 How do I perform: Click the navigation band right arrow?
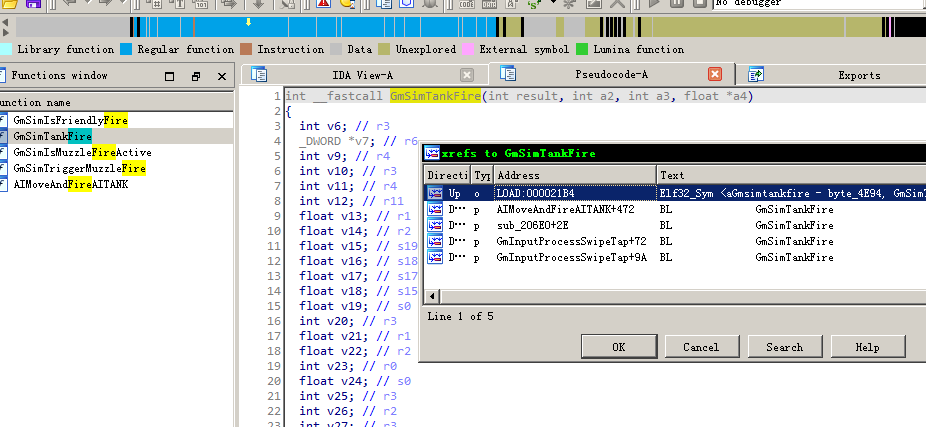pos(5,32)
